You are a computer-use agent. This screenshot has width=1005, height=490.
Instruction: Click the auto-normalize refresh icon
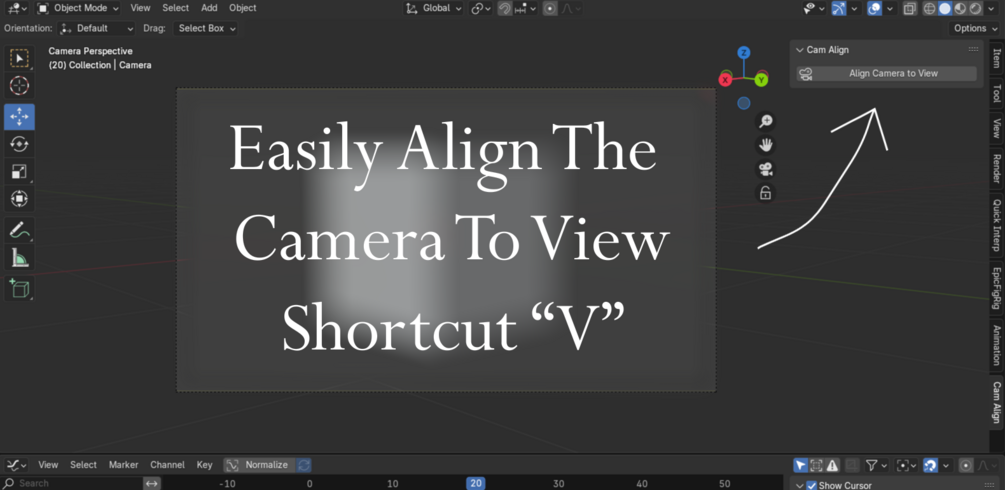click(x=304, y=465)
